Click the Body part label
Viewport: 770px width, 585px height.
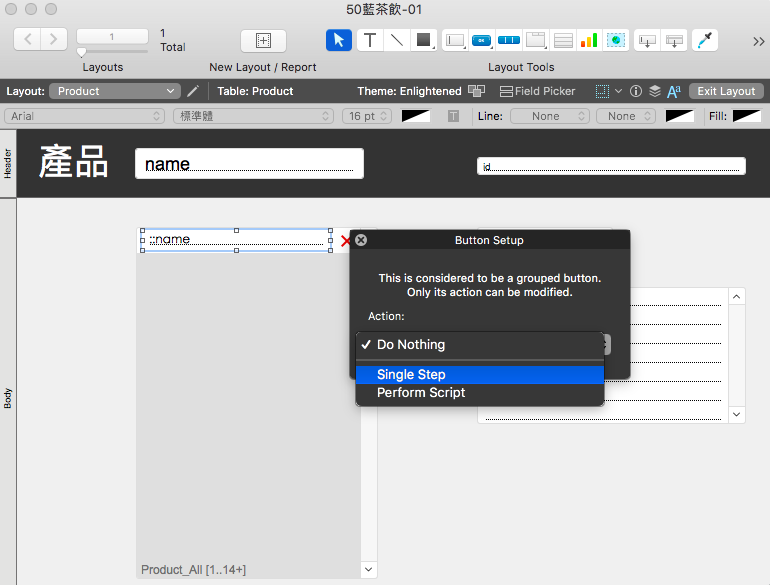(8, 398)
